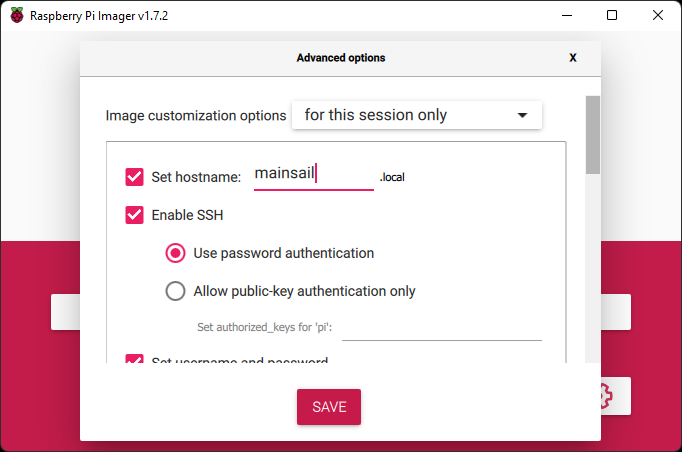Click the SAVE button
Image resolution: width=682 pixels, height=452 pixels.
pos(329,407)
